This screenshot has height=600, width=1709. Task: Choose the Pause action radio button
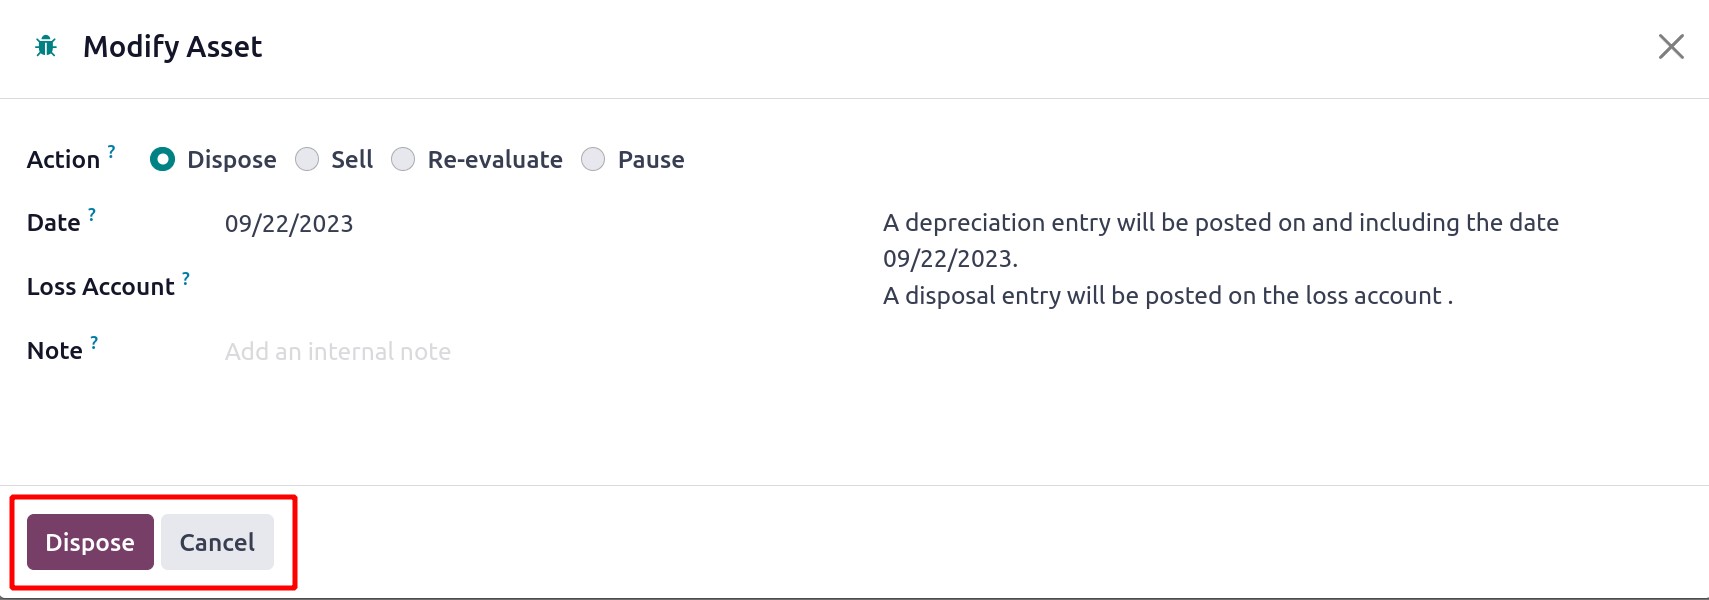(593, 159)
